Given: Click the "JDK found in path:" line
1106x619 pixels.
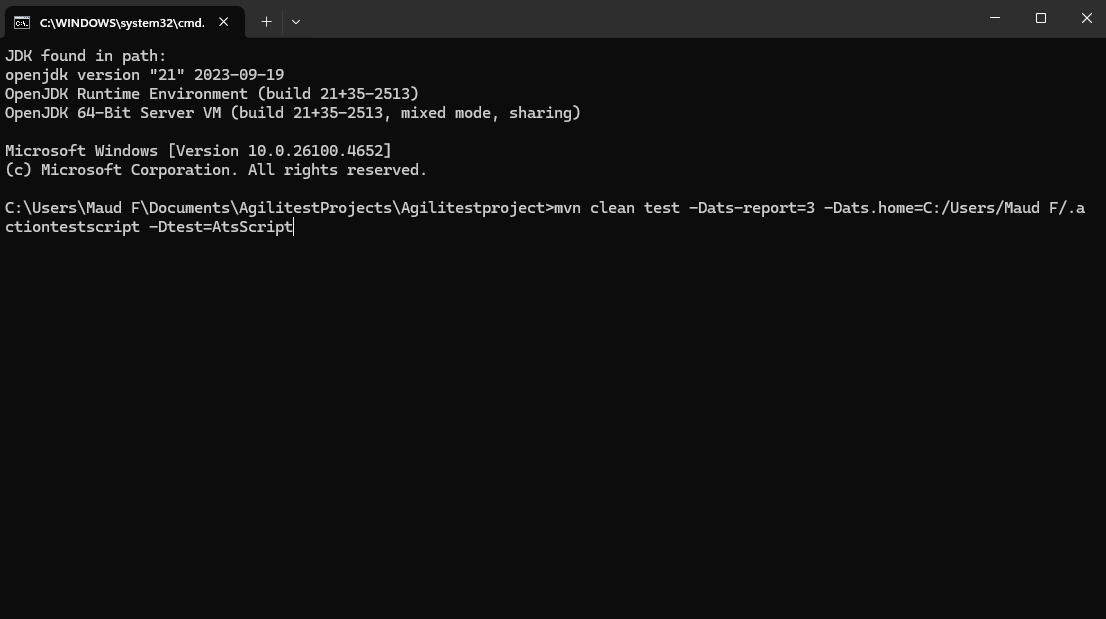Looking at the screenshot, I should tap(85, 56).
